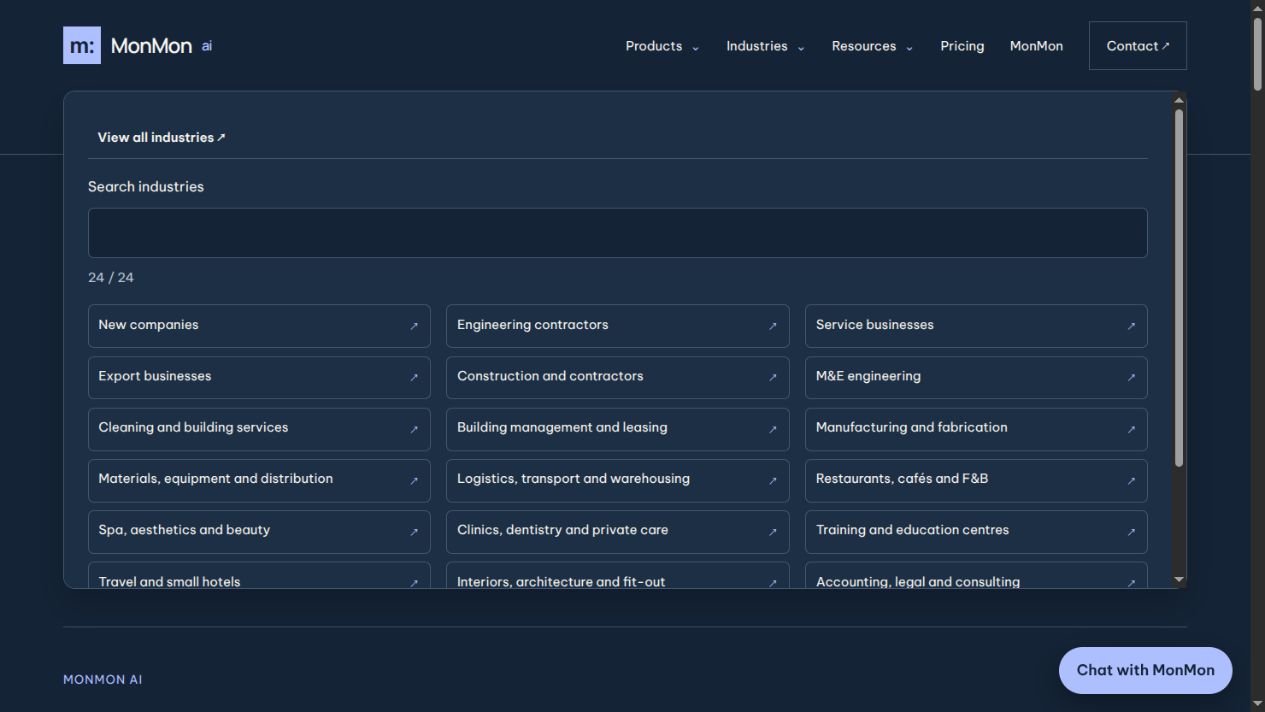Focus the Search industries input field
Viewport: 1265px width, 712px height.
point(617,233)
